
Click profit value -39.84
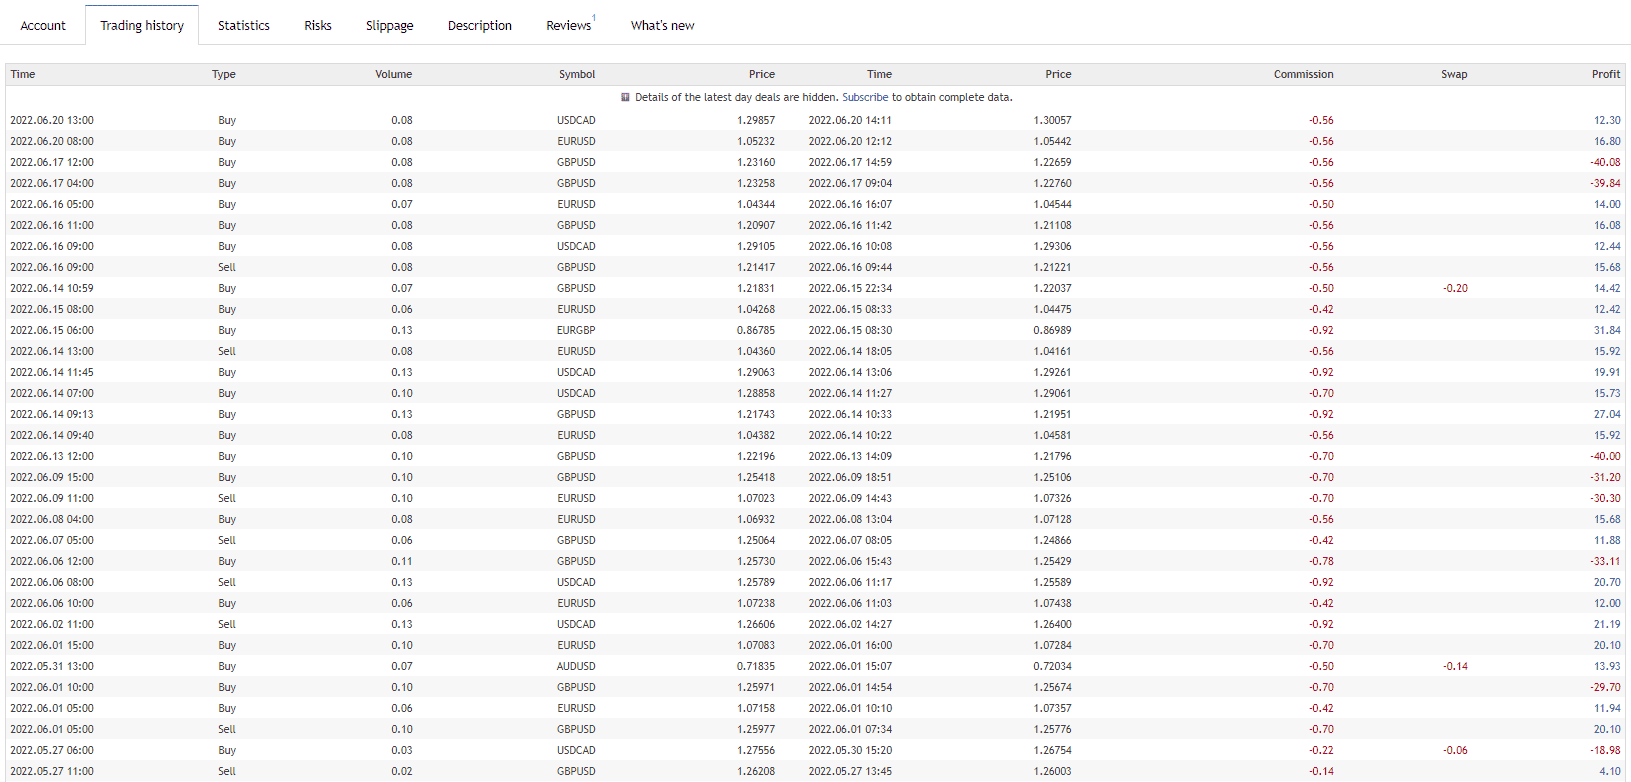1605,183
